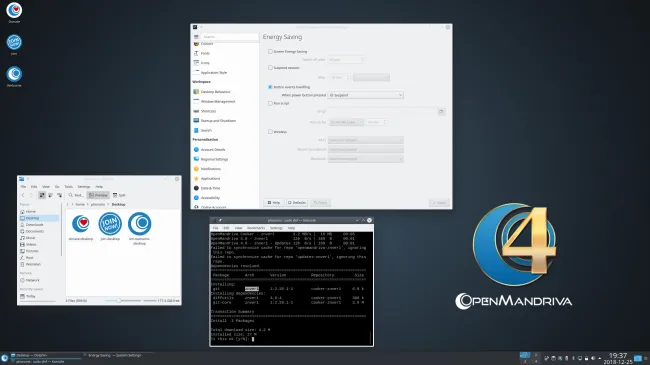Toggle Split view in Dolphin toolbar
This screenshot has width=650, height=365.
coord(119,195)
